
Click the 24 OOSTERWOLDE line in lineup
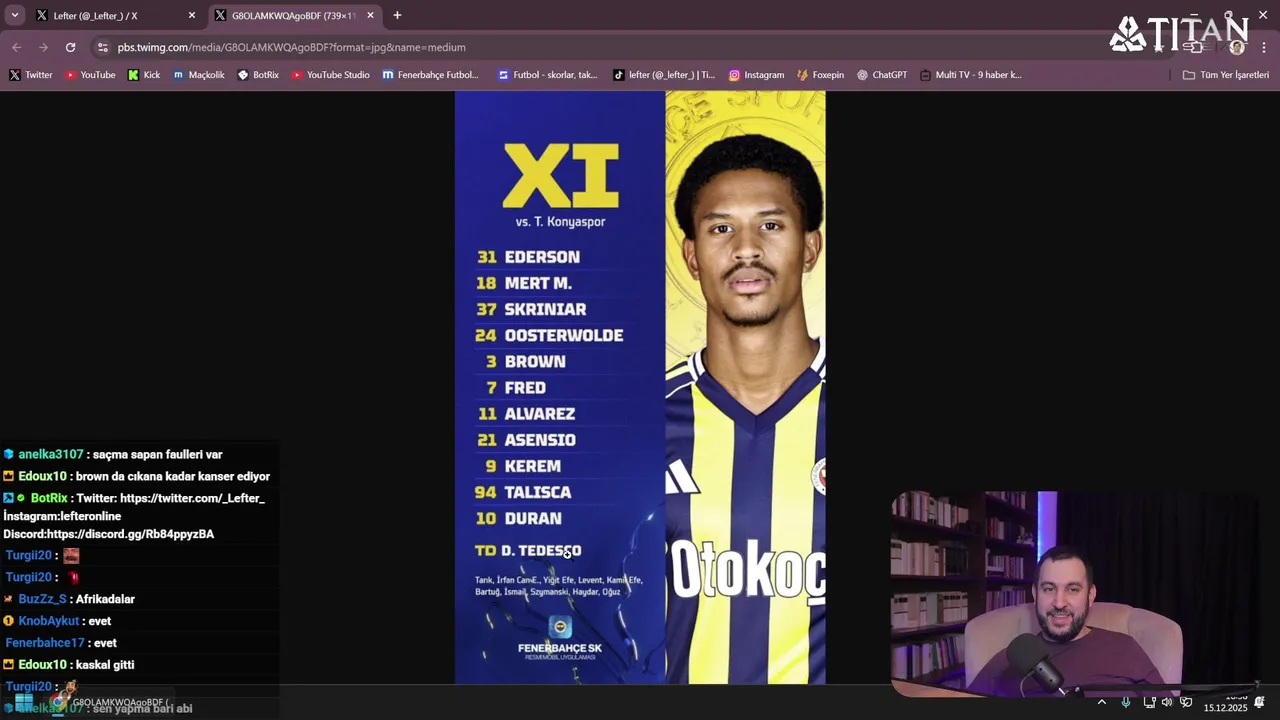click(x=549, y=336)
